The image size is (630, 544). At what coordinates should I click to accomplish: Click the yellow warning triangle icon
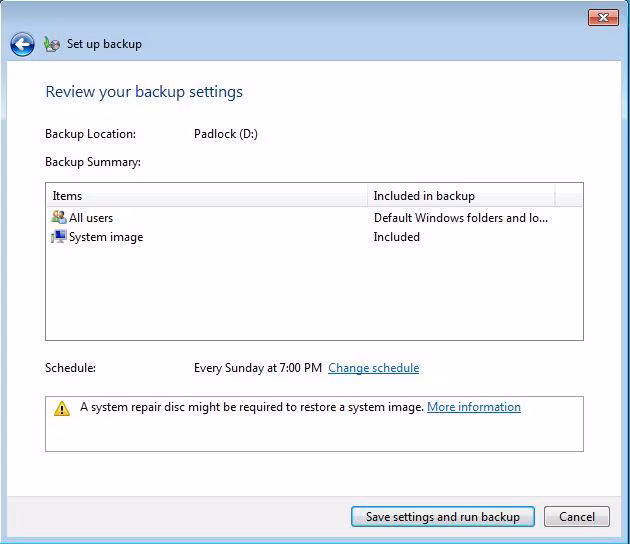click(x=62, y=408)
